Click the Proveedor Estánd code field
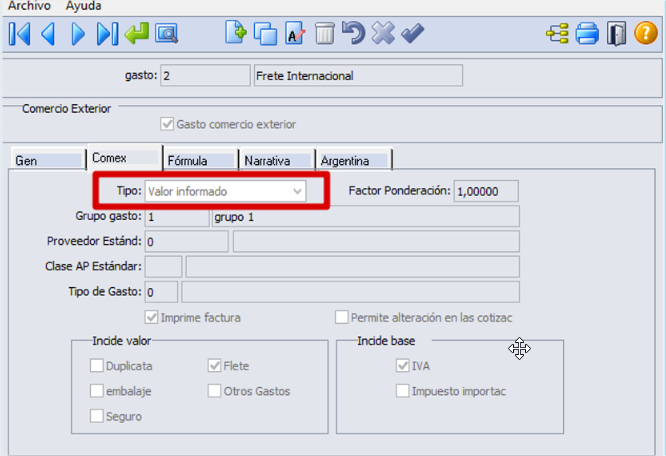Image resolution: width=666 pixels, height=456 pixels. pos(186,242)
